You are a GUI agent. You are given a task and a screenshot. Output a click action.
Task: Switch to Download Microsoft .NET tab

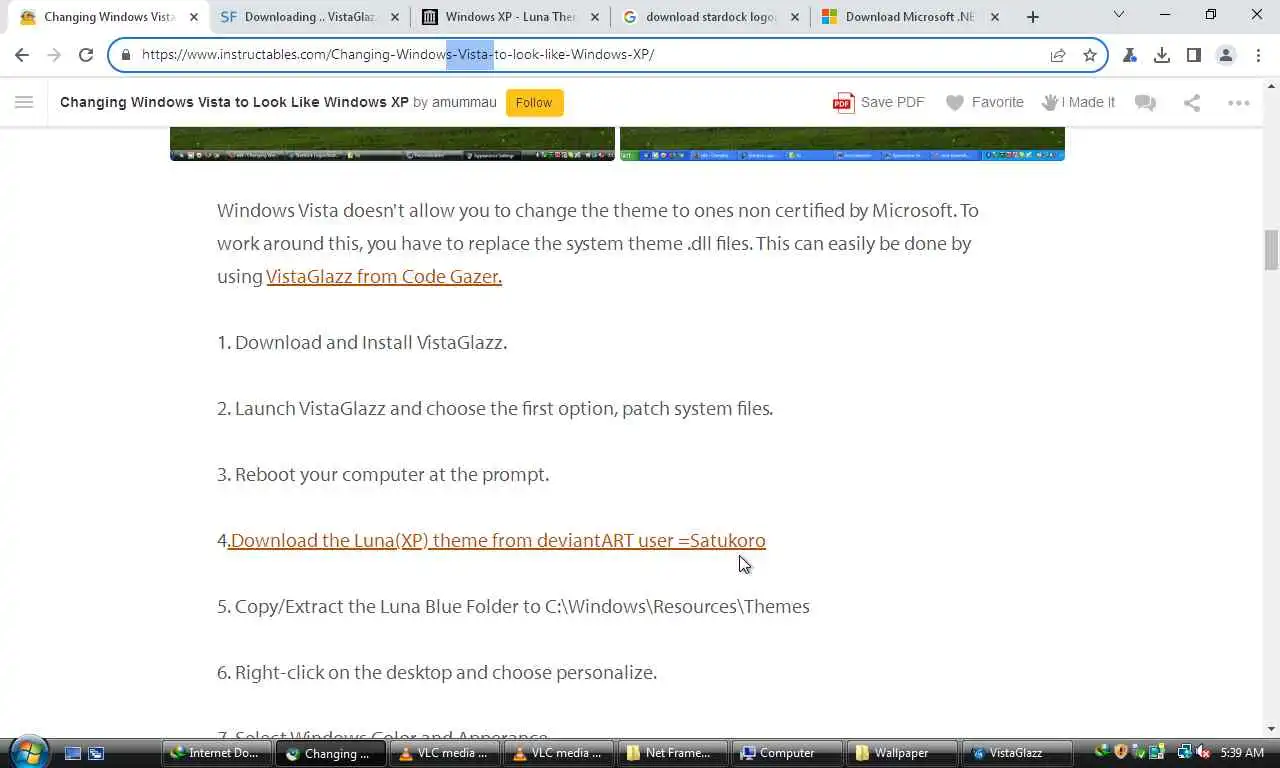910,17
